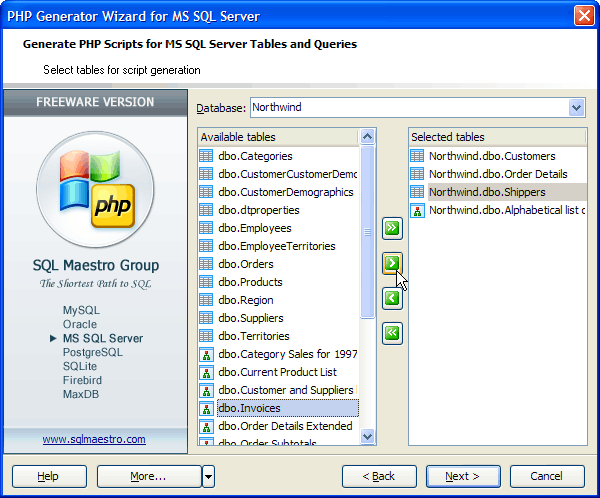Click the table icon beside dbo.EmployeeTerritories

point(206,246)
